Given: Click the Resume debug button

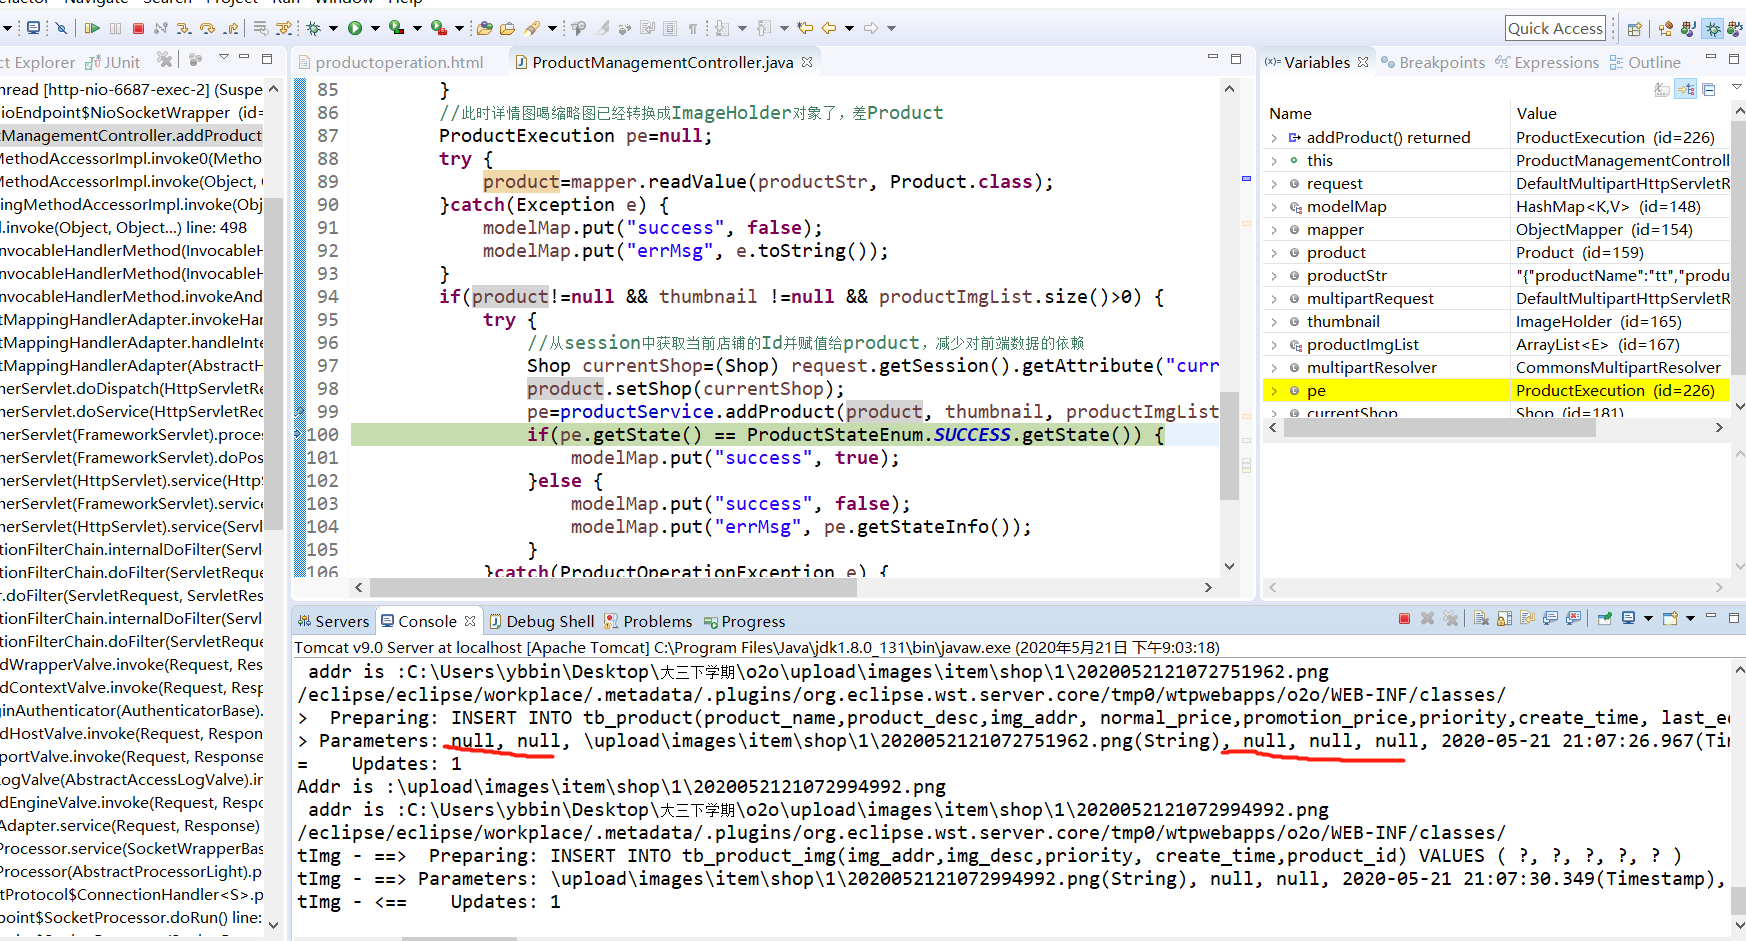Looking at the screenshot, I should (x=92, y=28).
